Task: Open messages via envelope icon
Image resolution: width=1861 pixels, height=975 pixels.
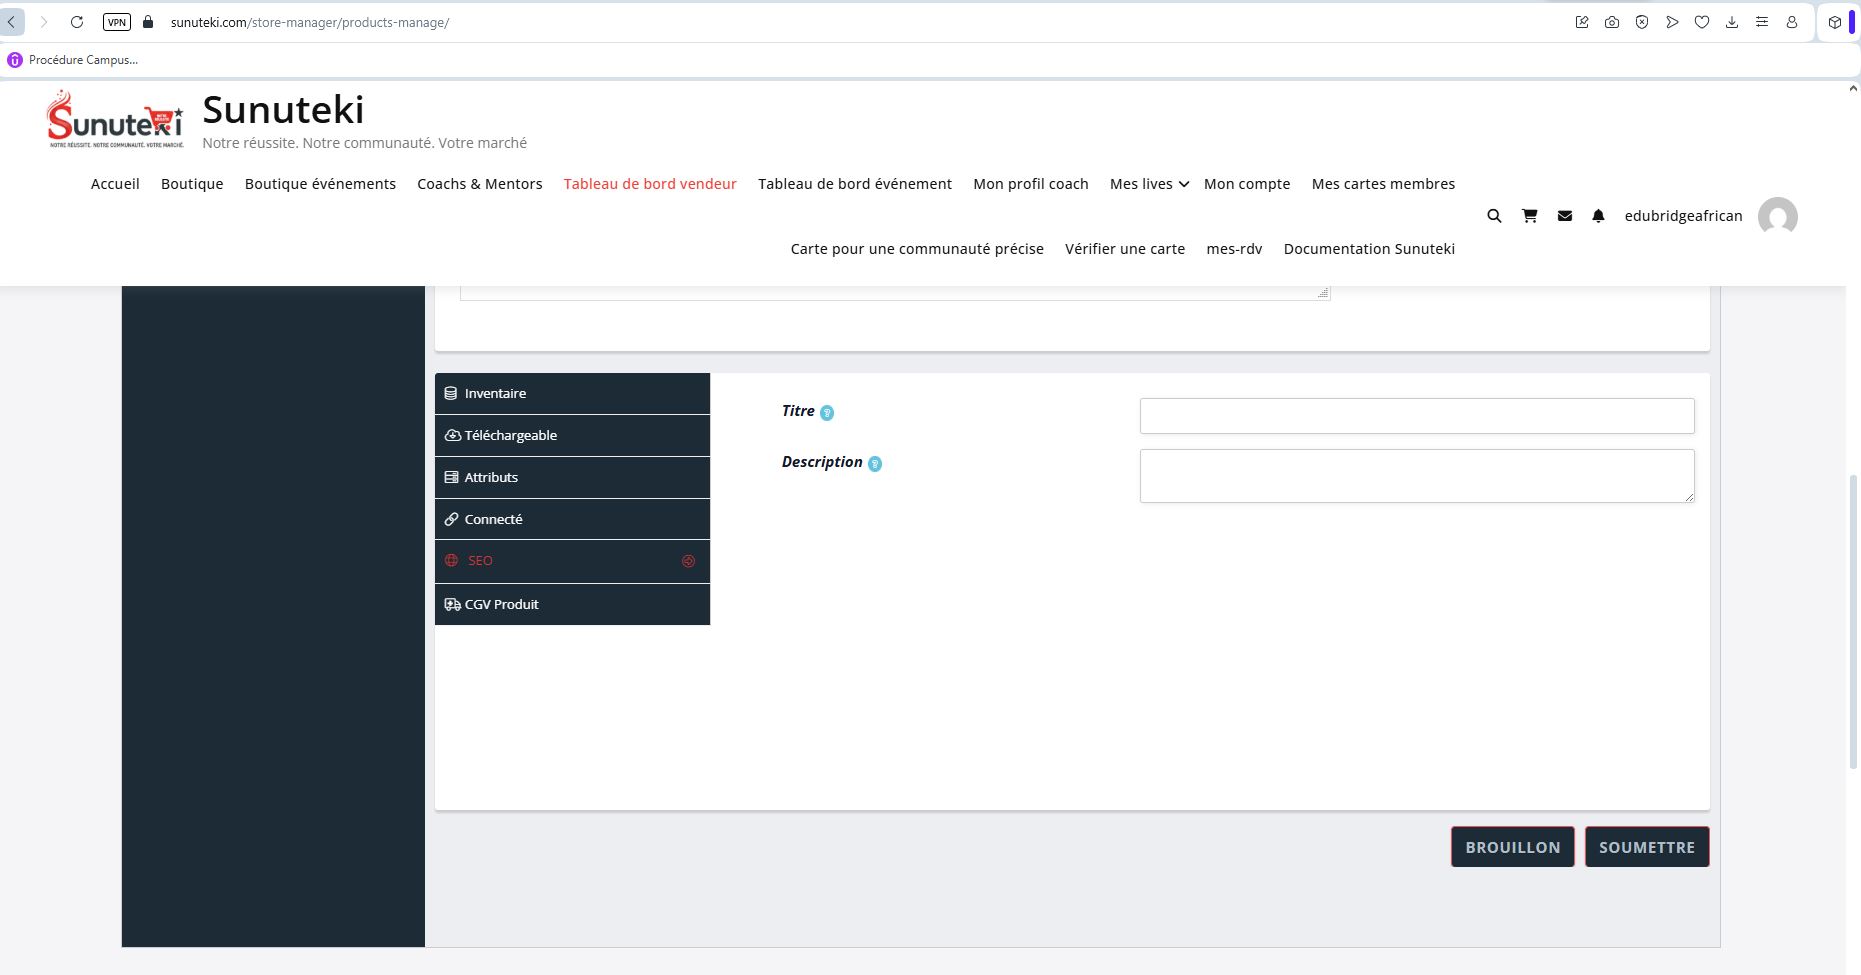Action: [1565, 216]
